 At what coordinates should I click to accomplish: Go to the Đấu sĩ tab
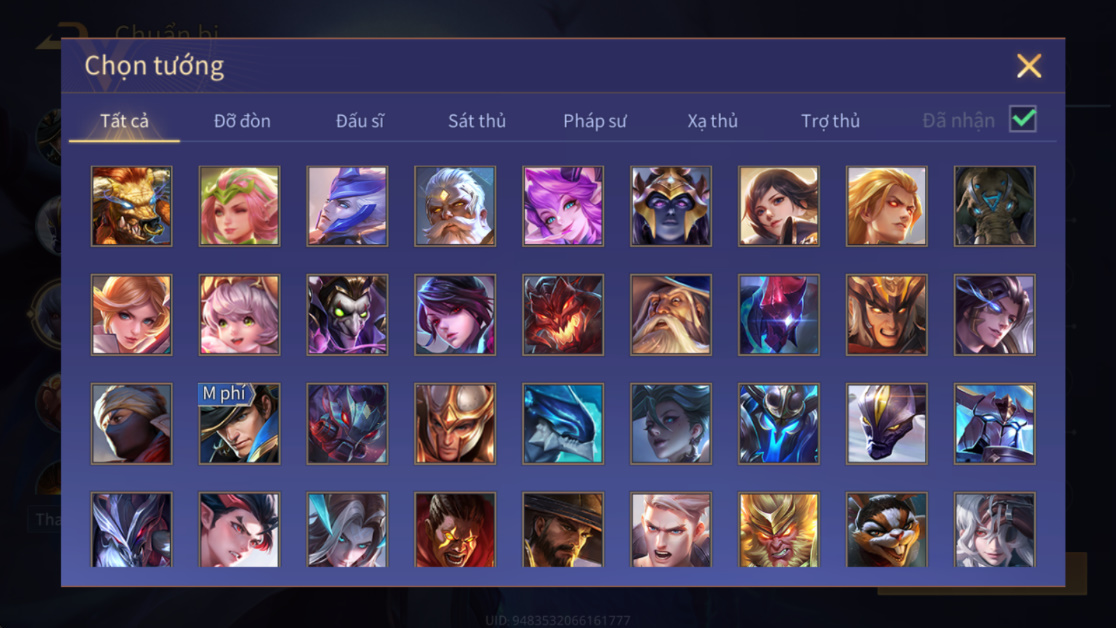359,121
